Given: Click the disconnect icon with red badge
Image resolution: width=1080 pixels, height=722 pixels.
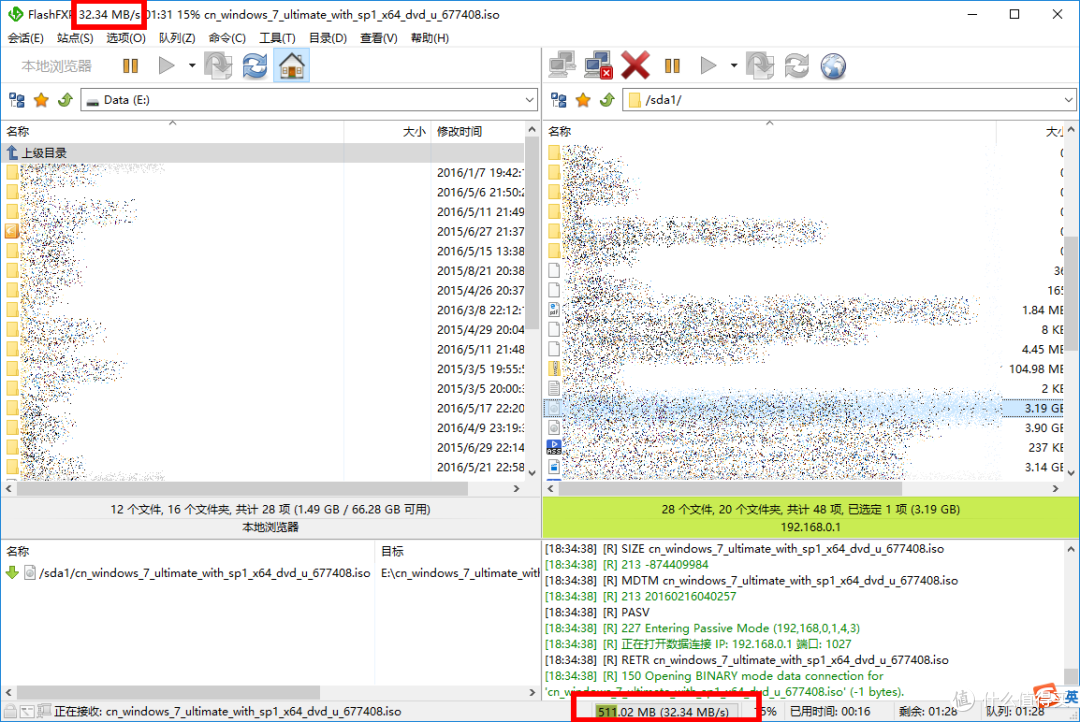Looking at the screenshot, I should click(598, 66).
